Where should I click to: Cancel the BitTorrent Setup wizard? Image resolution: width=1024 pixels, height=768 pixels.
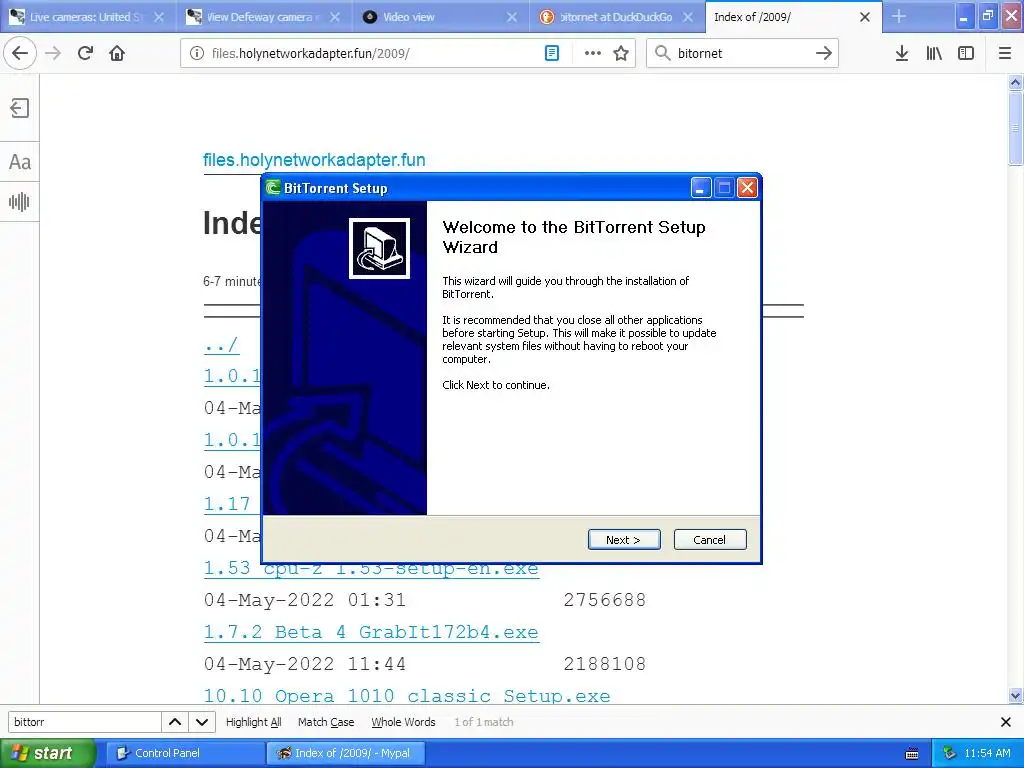(710, 539)
